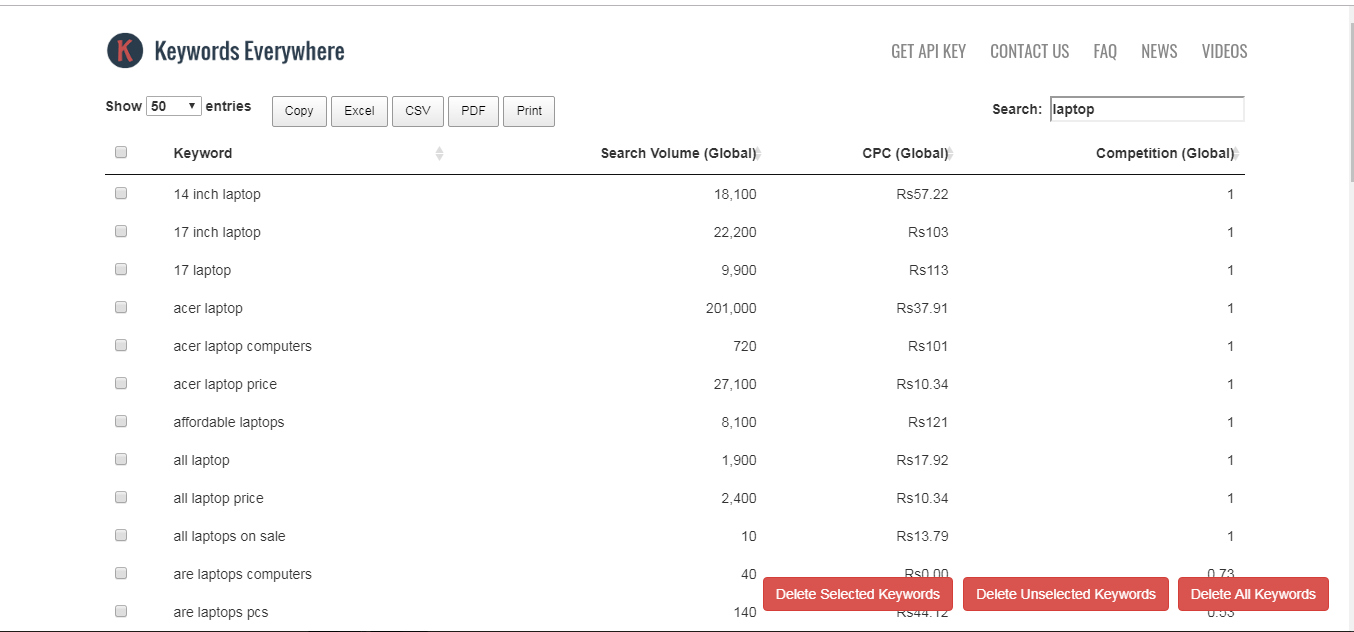Check the 'affordable laptops' row checkbox
Screen dimensions: 1354x632
point(121,421)
